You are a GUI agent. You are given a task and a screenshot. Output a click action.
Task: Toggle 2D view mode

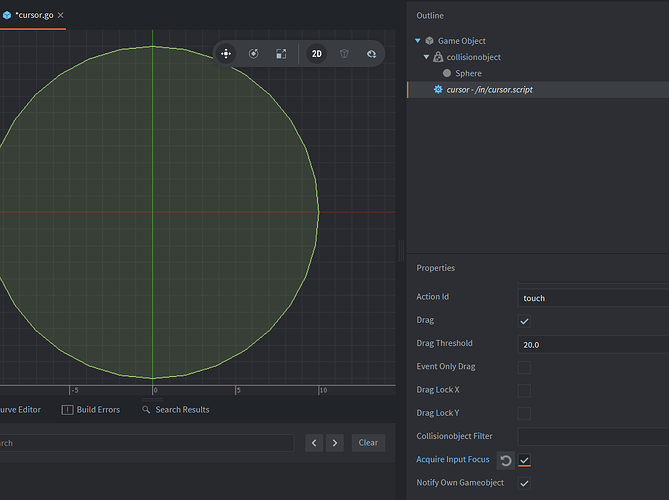(317, 54)
